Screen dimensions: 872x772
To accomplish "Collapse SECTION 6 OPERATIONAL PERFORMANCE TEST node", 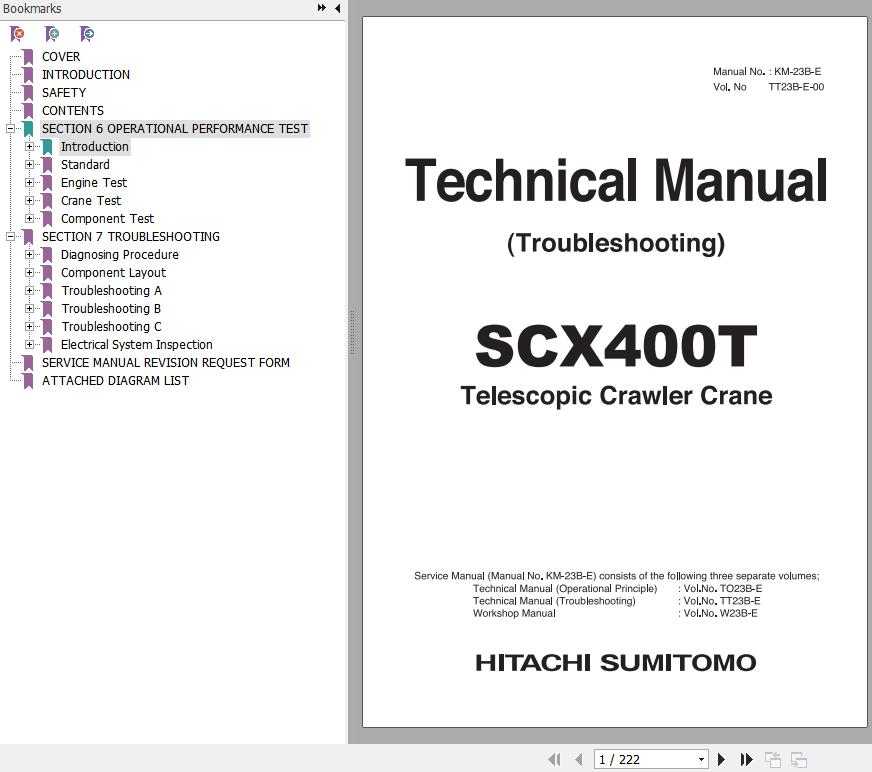I will [x=11, y=129].
